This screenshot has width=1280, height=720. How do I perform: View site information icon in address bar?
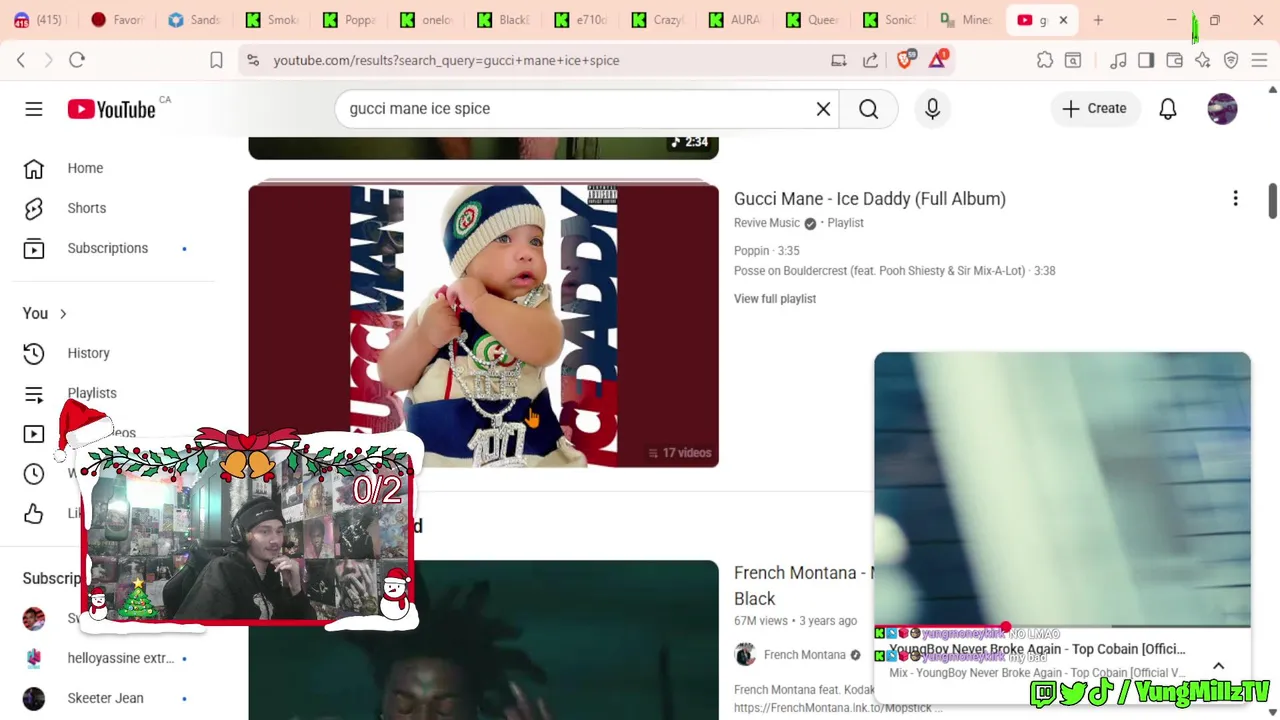(253, 60)
